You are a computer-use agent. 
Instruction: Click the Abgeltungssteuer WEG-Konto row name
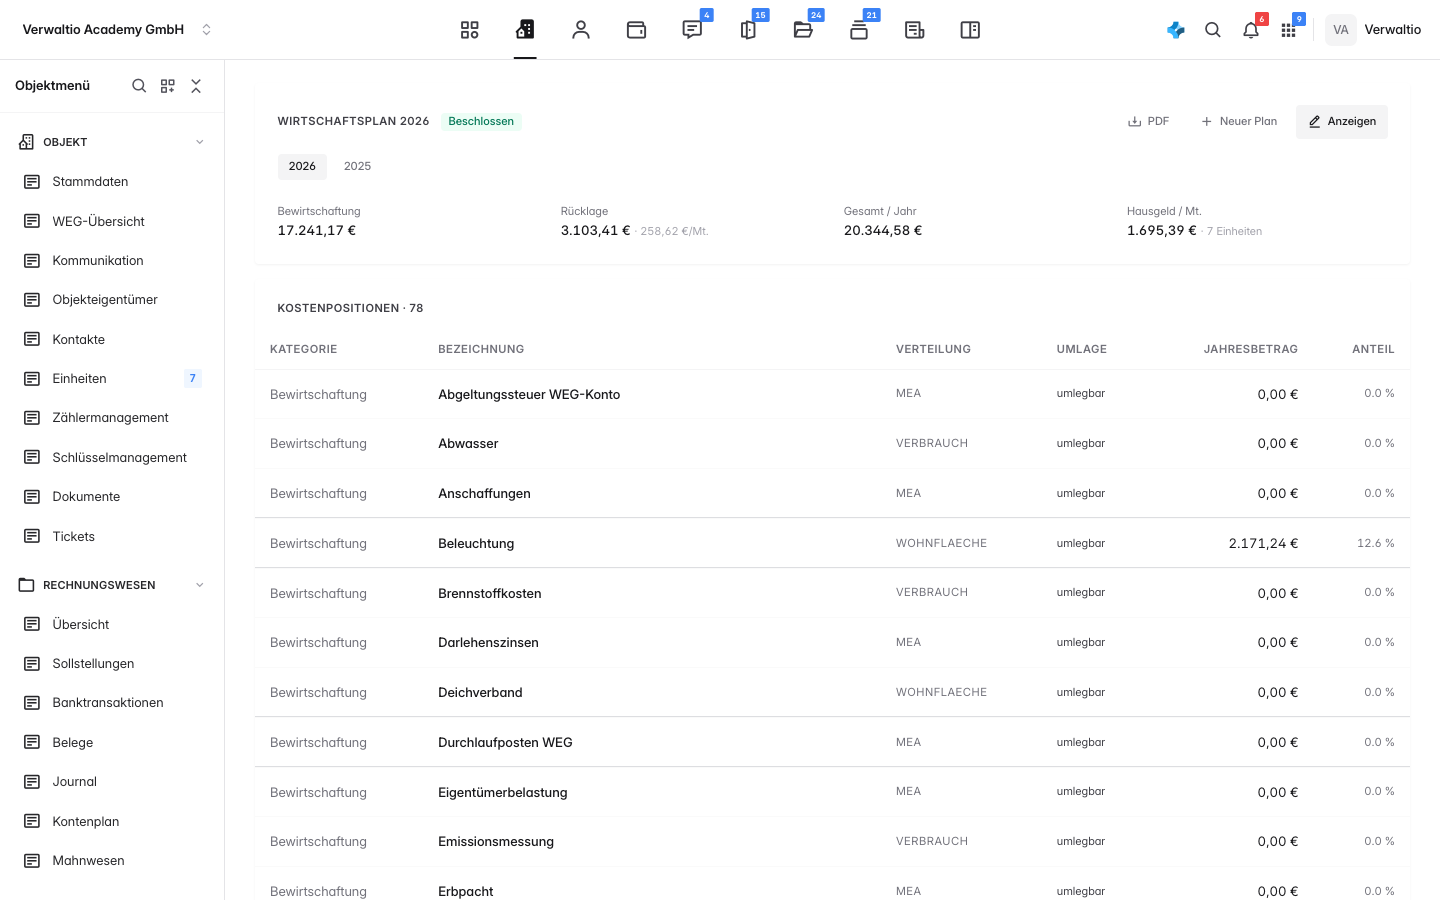(x=529, y=395)
